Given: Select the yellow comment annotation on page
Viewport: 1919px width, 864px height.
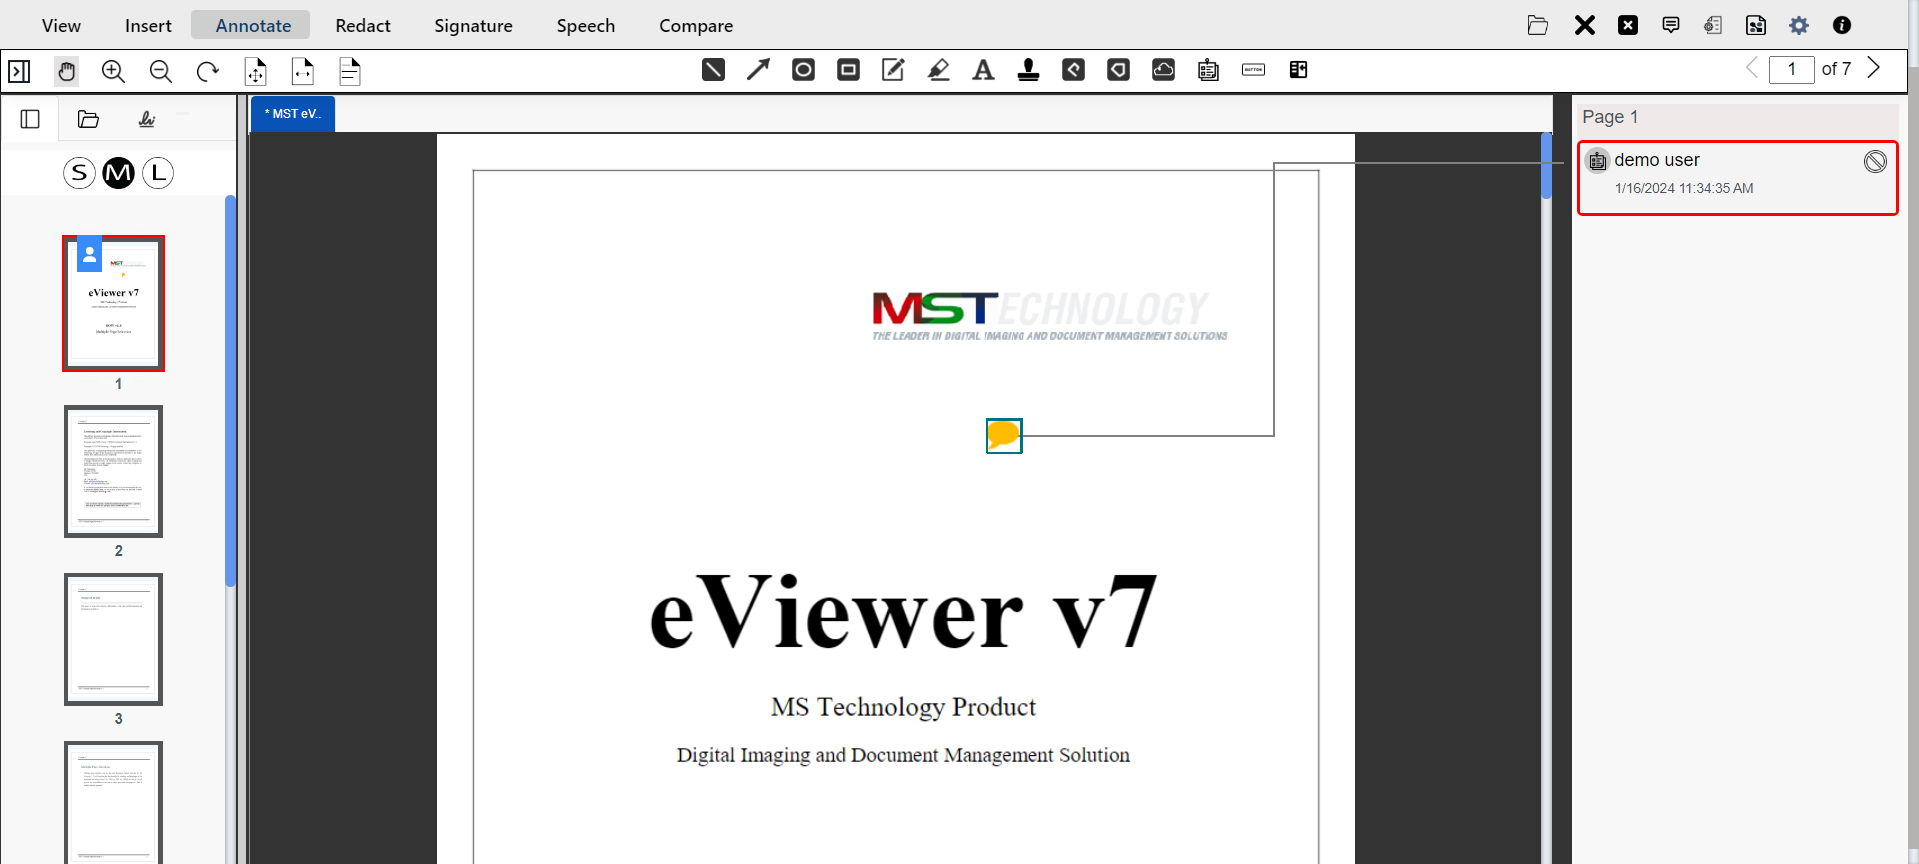Looking at the screenshot, I should tap(1004, 435).
